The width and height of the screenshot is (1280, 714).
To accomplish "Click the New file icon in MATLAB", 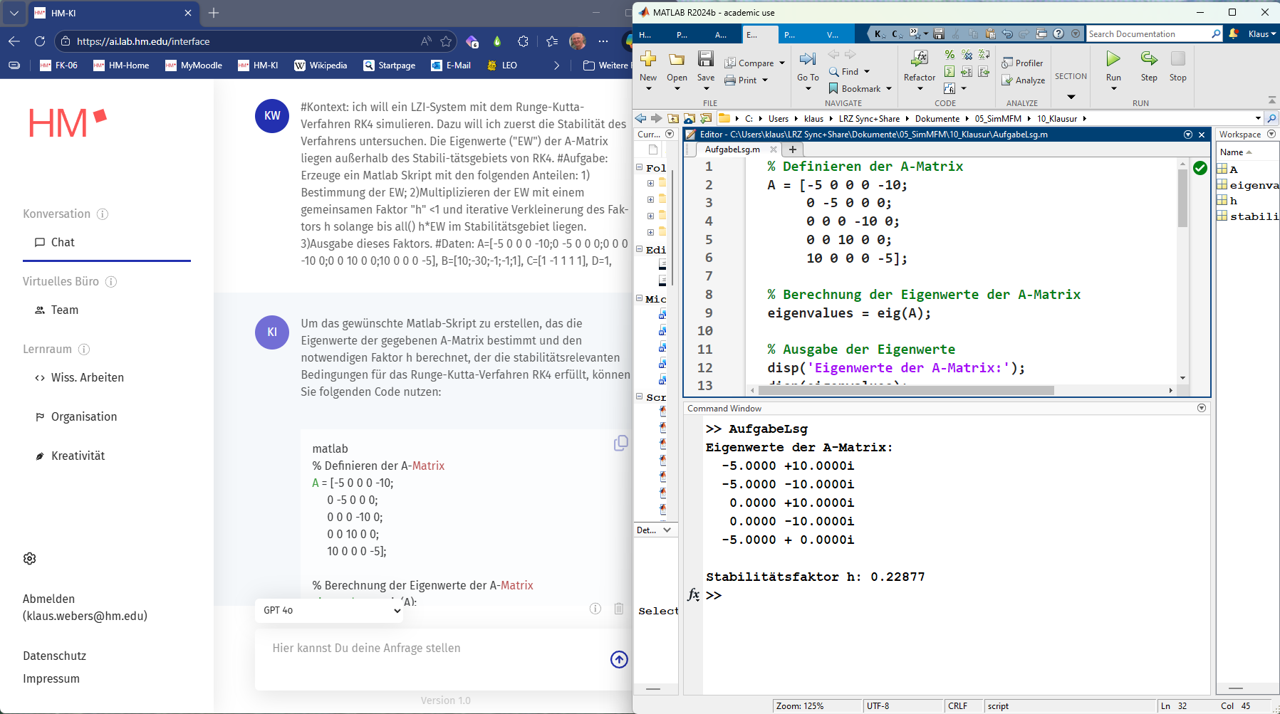I will click(648, 59).
